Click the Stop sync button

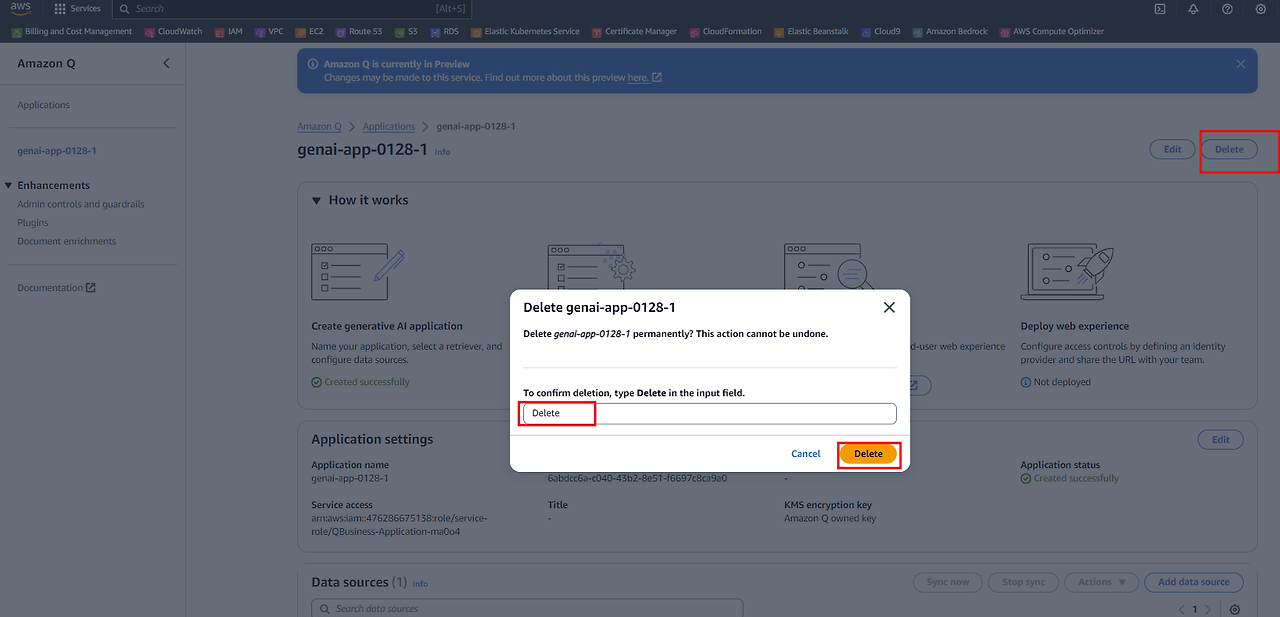point(1023,582)
